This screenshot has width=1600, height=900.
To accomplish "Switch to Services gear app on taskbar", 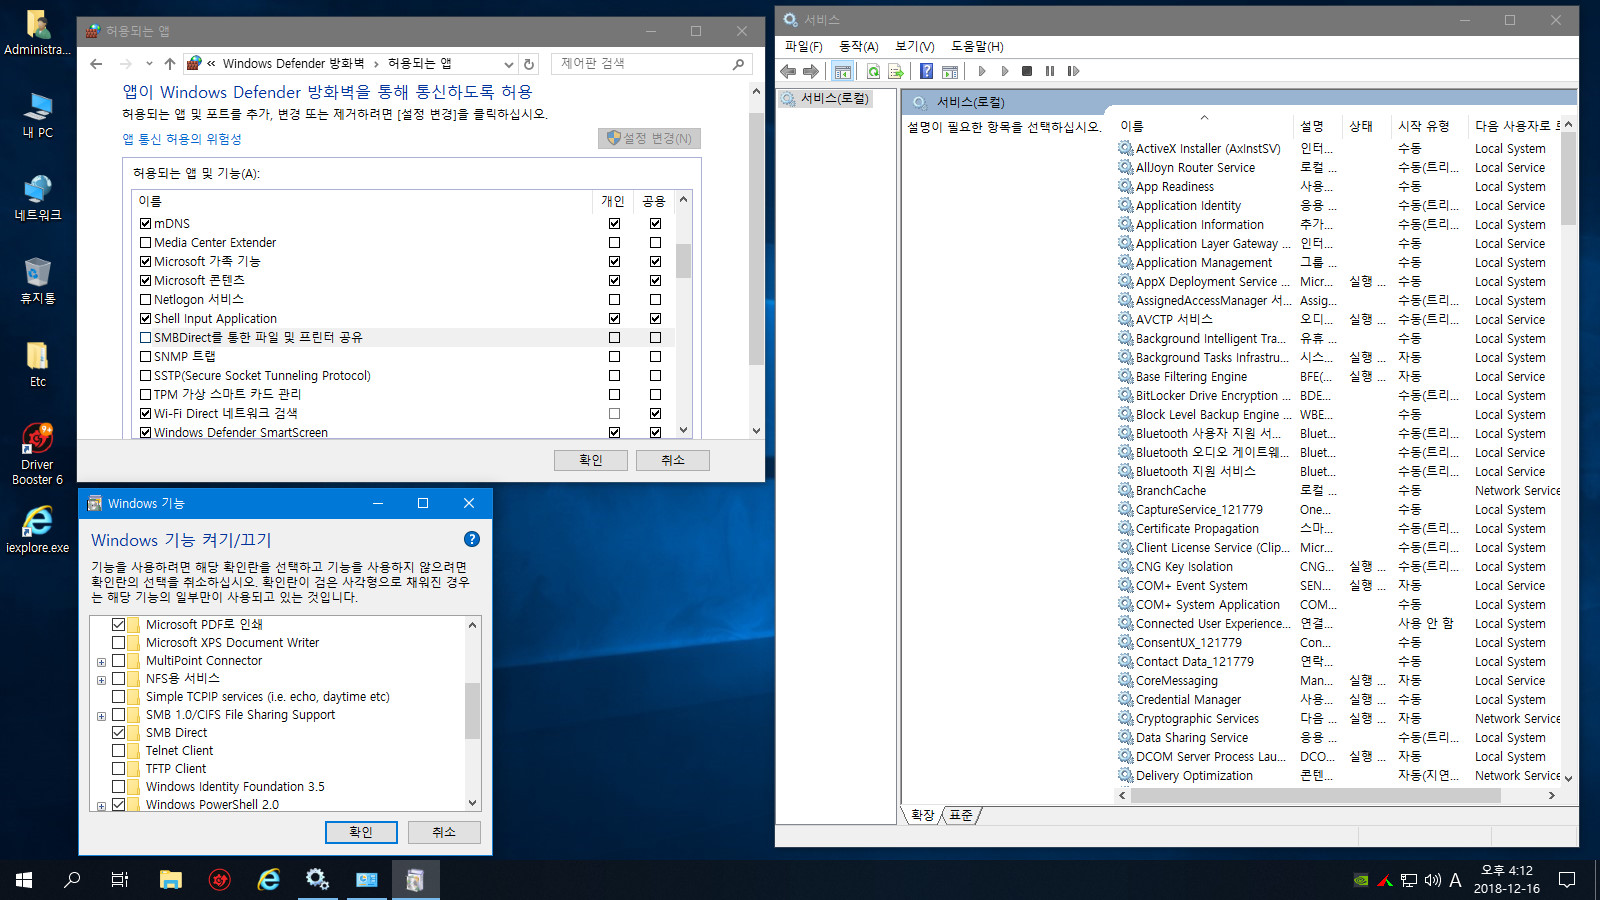I will tap(318, 880).
